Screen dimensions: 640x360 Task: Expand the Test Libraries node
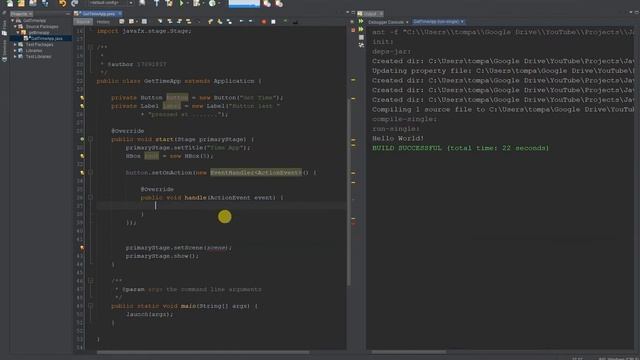pyautogui.click(x=16, y=57)
